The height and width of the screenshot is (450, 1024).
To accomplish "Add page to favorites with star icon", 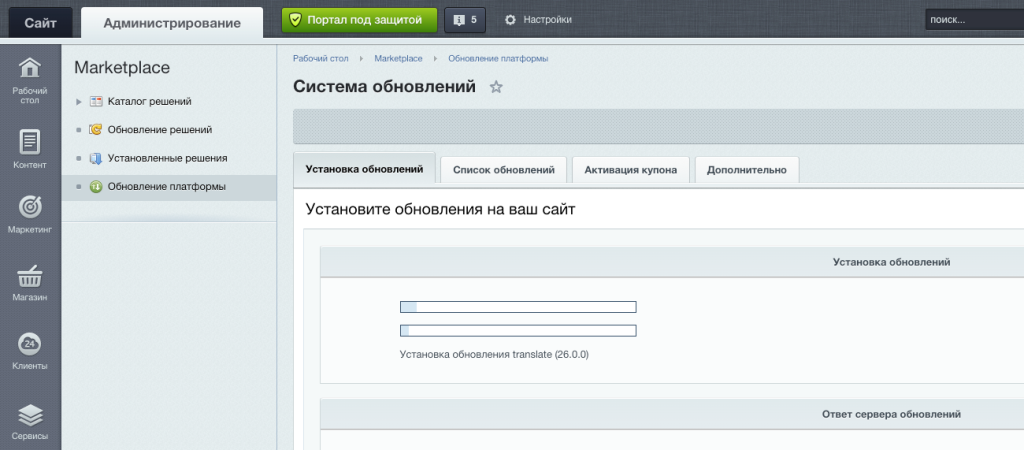I will (496, 87).
